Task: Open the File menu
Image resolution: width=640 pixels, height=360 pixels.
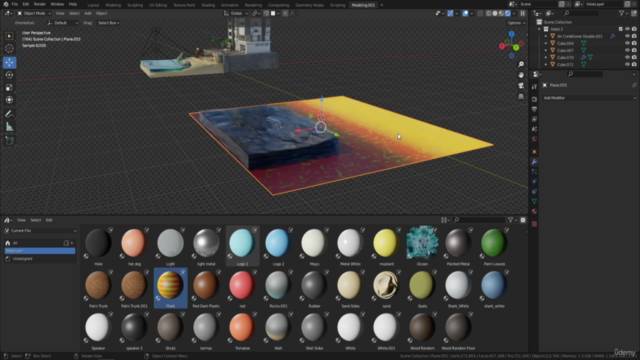Action: 15,4
